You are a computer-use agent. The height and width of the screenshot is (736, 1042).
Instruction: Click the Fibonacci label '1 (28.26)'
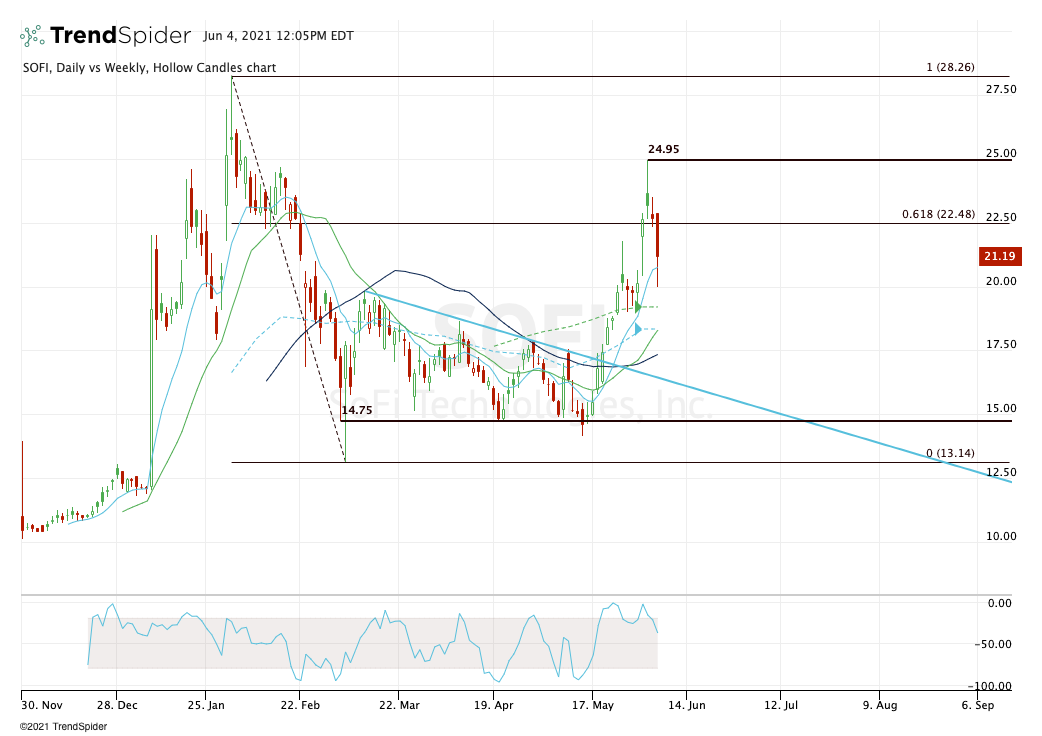950,67
